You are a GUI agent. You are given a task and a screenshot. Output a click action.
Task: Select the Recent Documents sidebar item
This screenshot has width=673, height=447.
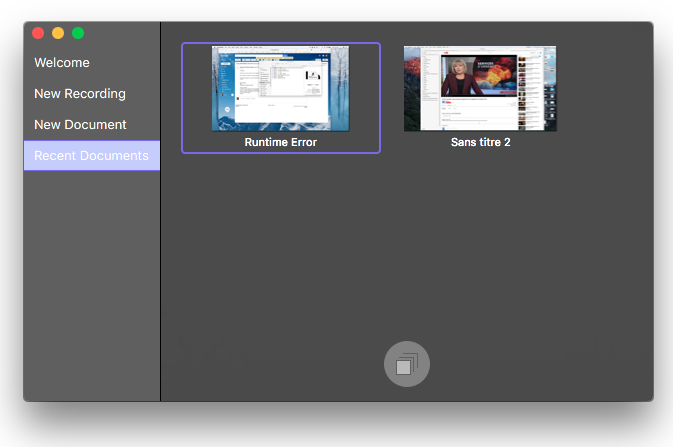[92, 155]
